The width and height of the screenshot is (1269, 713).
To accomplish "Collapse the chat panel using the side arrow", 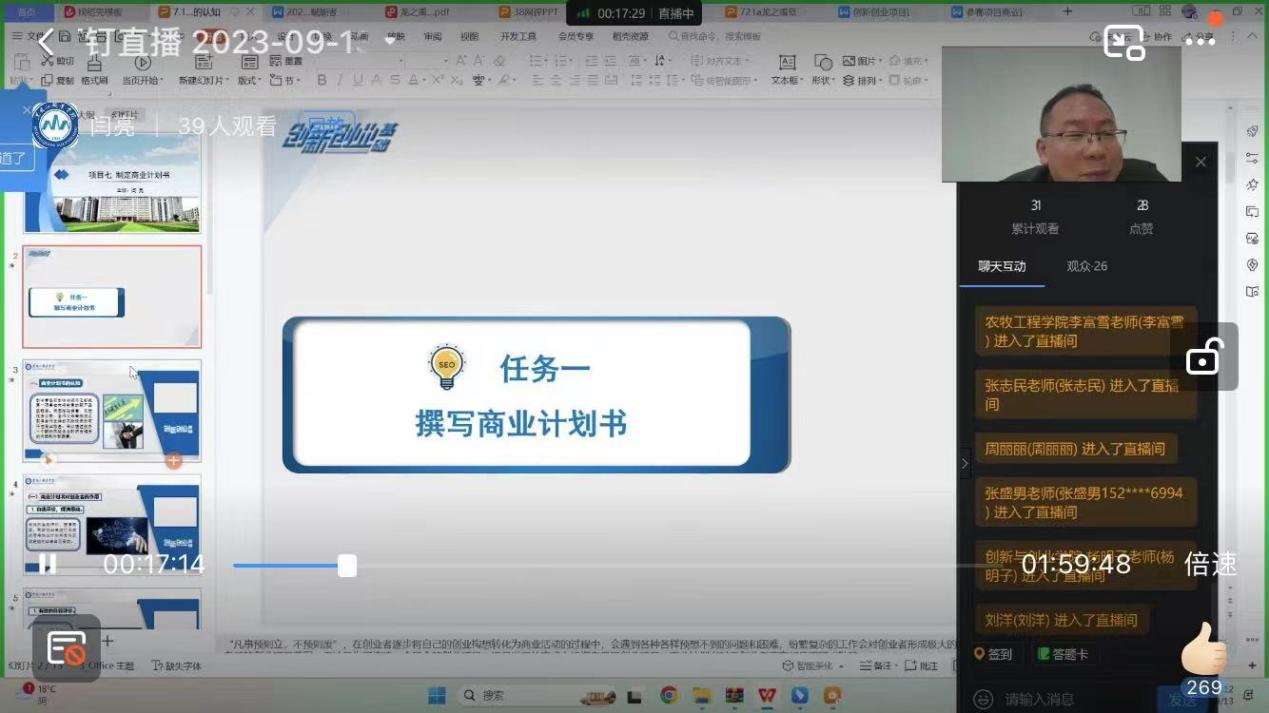I will click(x=964, y=463).
